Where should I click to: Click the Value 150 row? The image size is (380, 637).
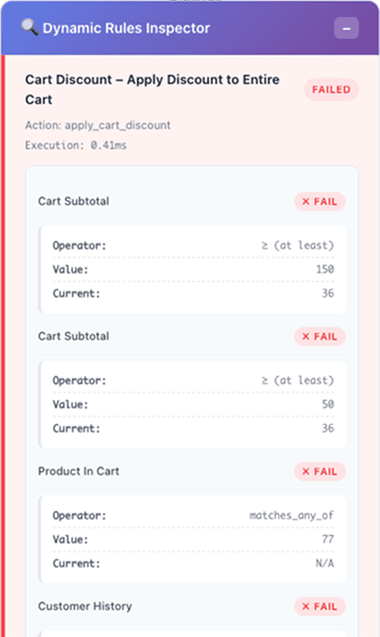pyautogui.click(x=193, y=269)
